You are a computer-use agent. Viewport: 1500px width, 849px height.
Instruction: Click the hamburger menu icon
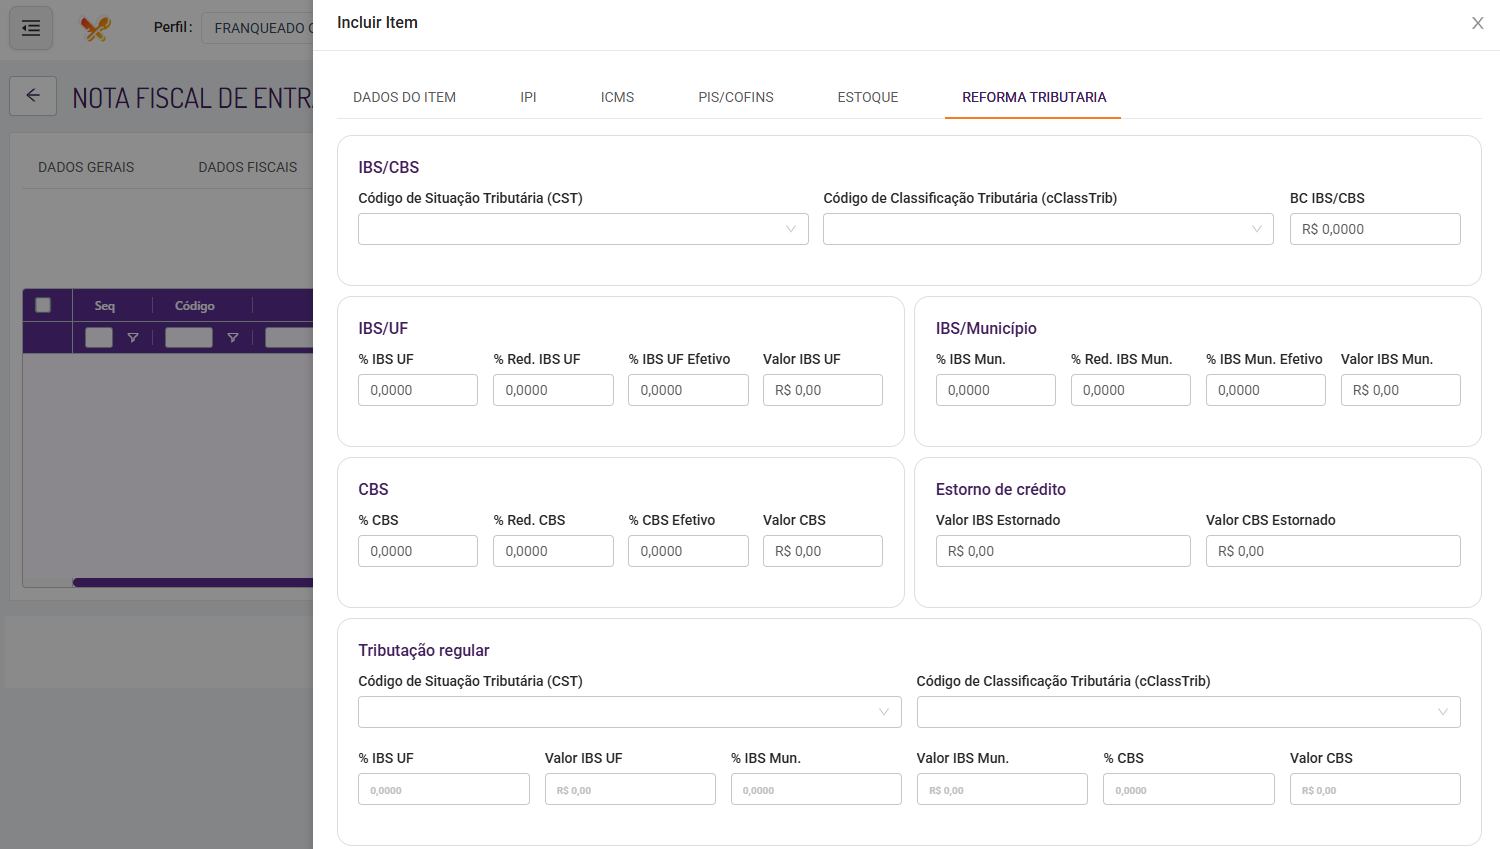click(x=31, y=28)
